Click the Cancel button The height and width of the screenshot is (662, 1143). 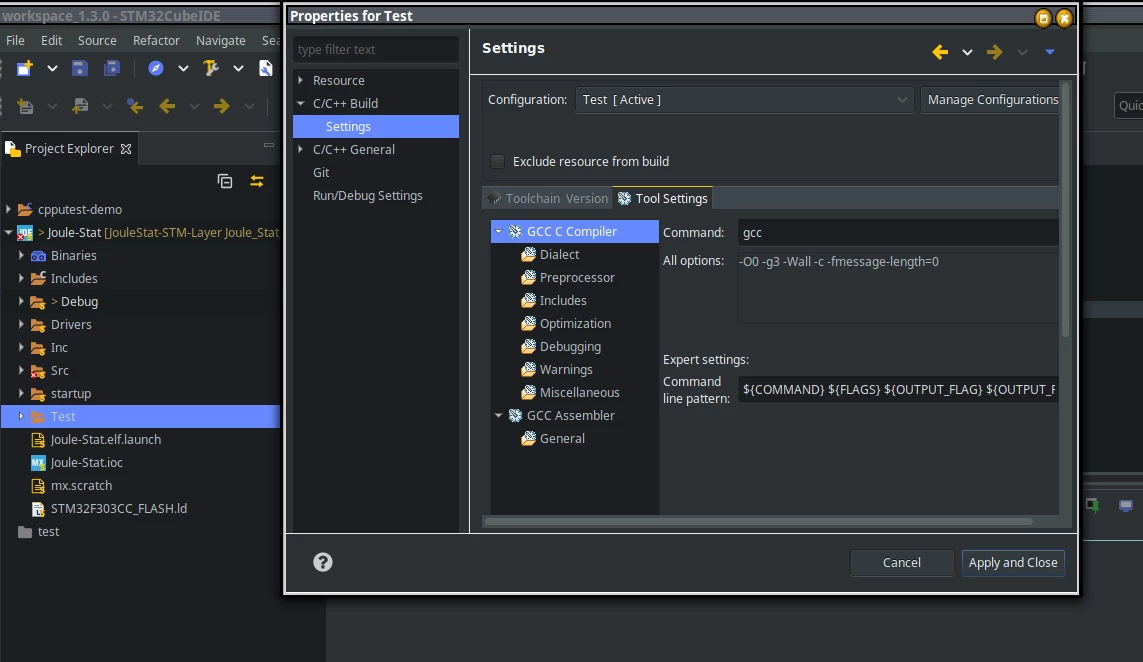tap(902, 563)
